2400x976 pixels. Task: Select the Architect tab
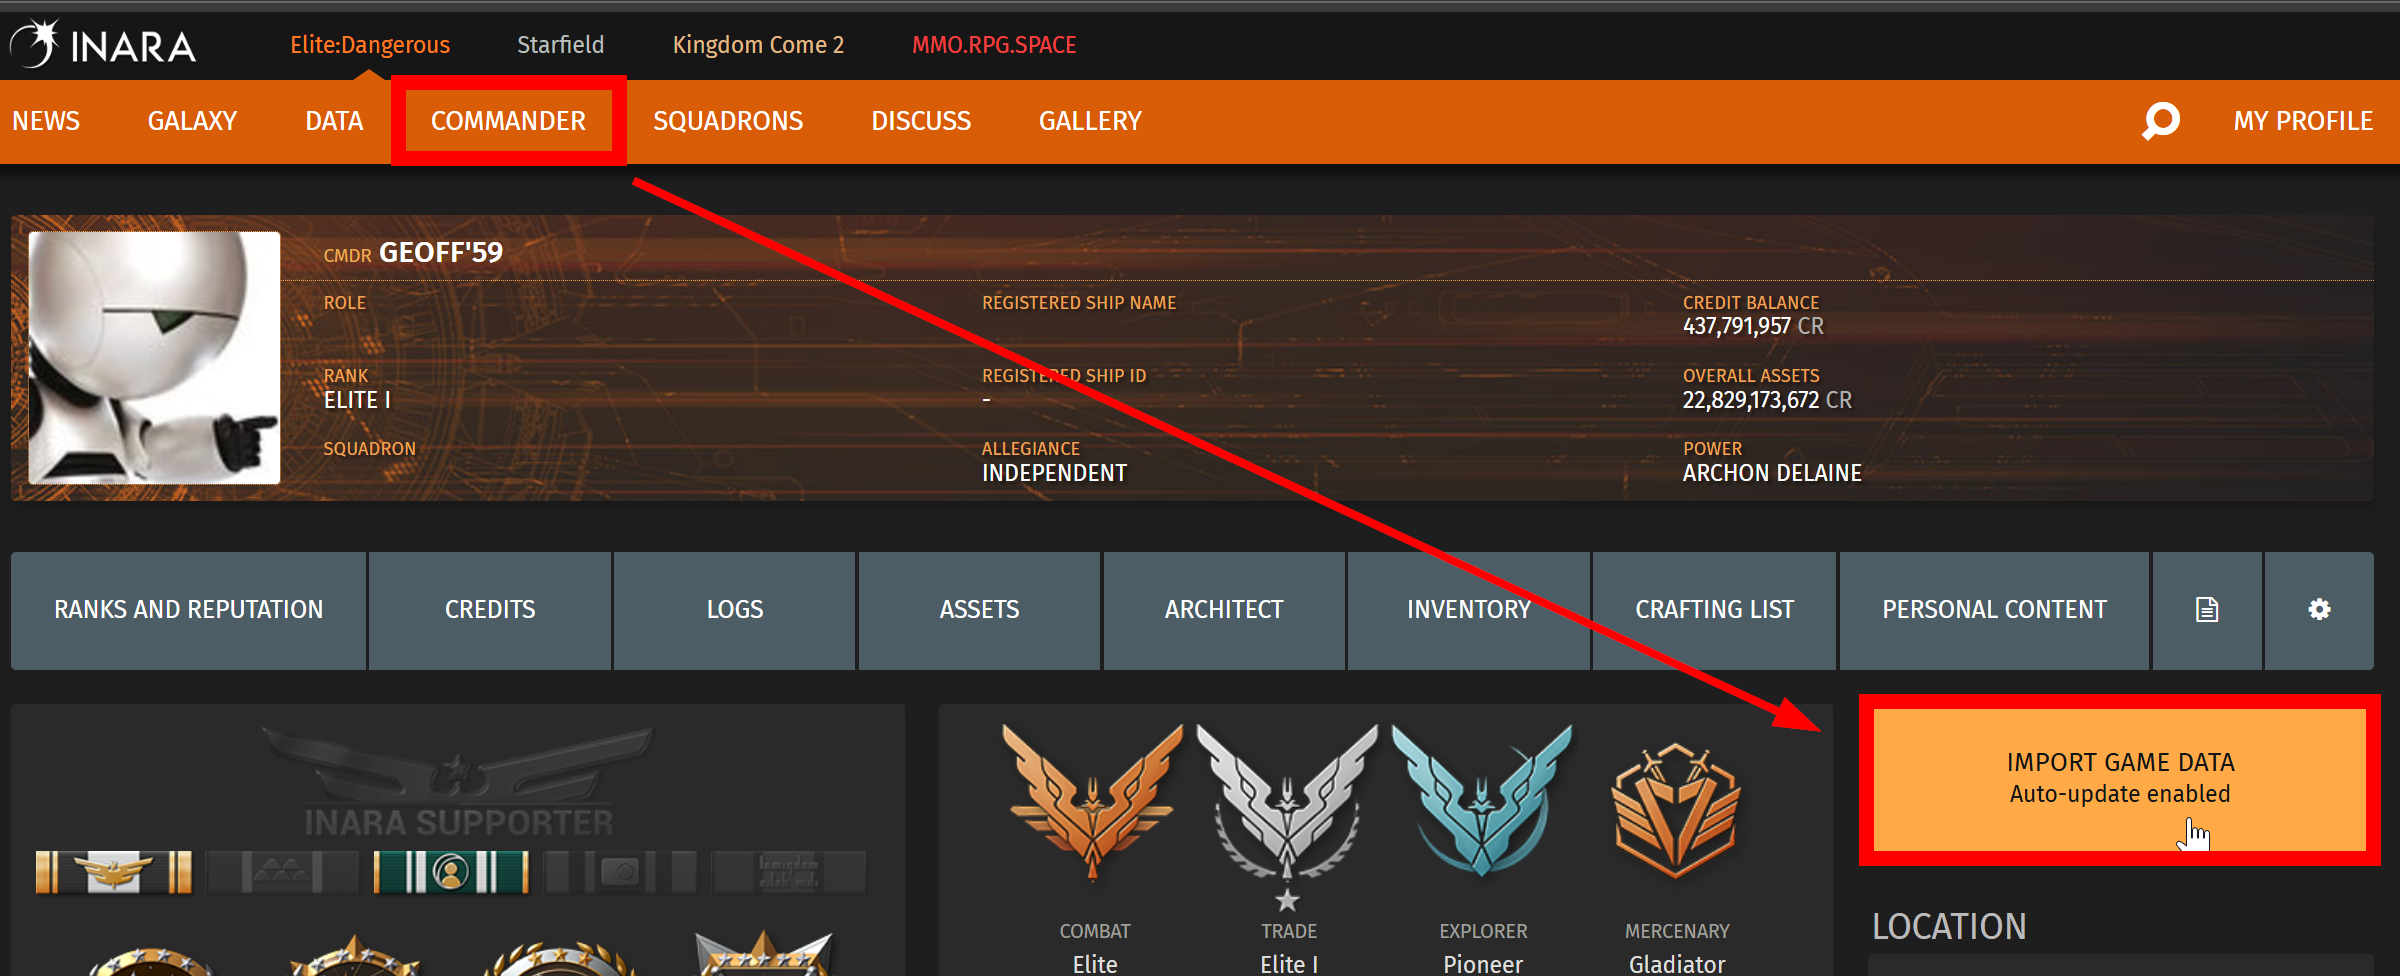pos(1224,610)
